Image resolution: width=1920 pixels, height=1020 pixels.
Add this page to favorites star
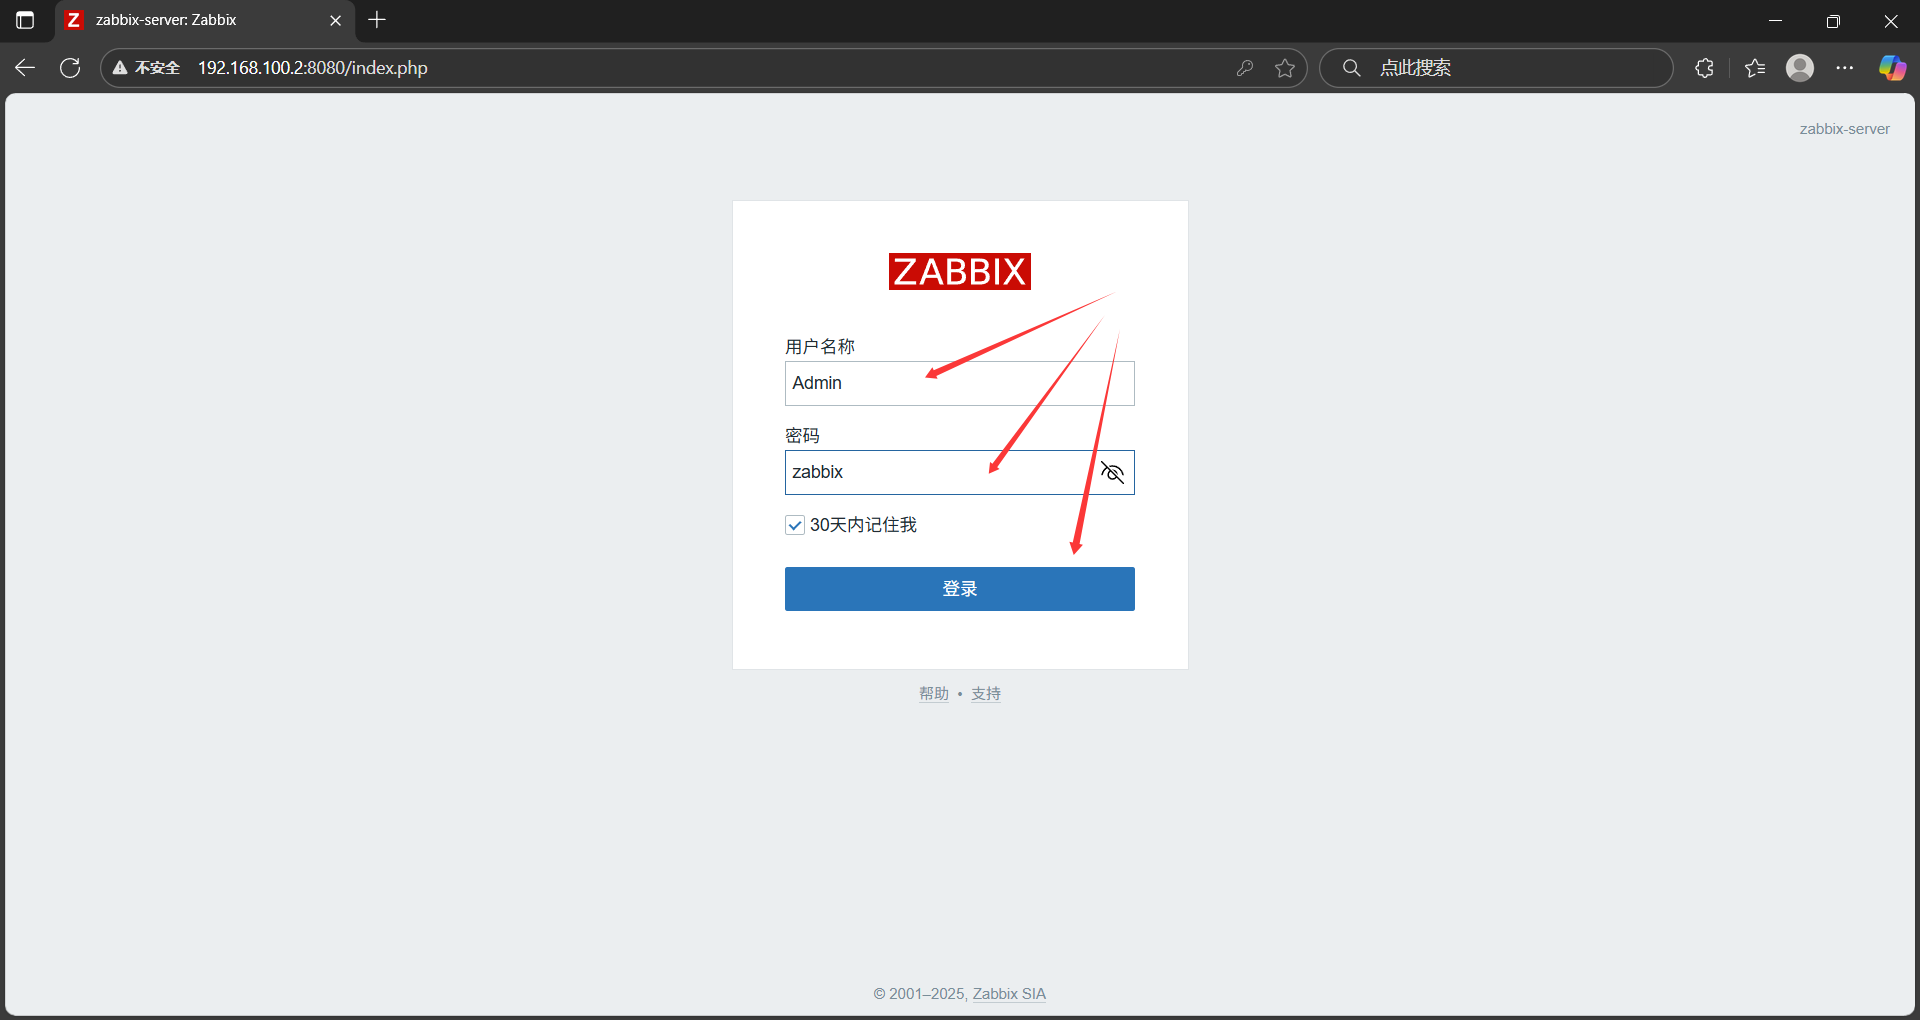click(x=1285, y=68)
